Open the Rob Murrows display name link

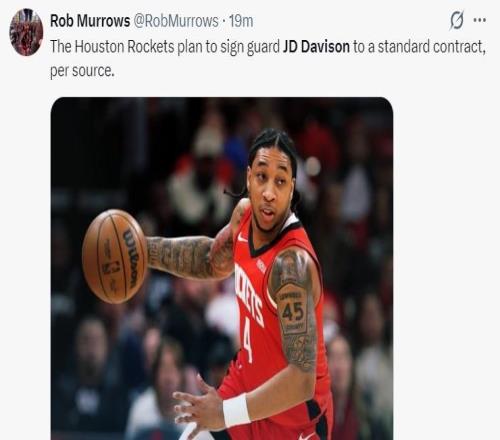(90, 21)
